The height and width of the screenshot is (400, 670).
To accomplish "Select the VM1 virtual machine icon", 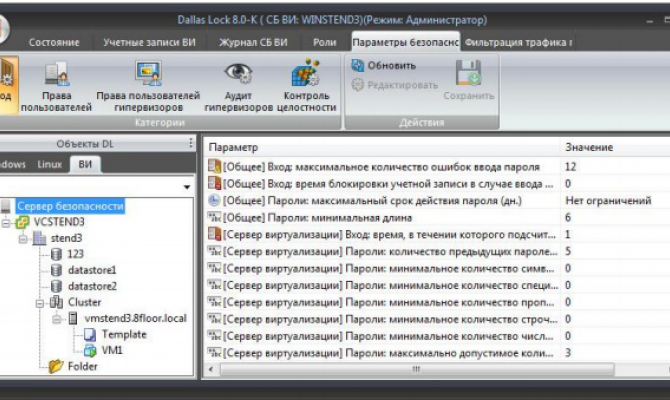I will tap(90, 350).
